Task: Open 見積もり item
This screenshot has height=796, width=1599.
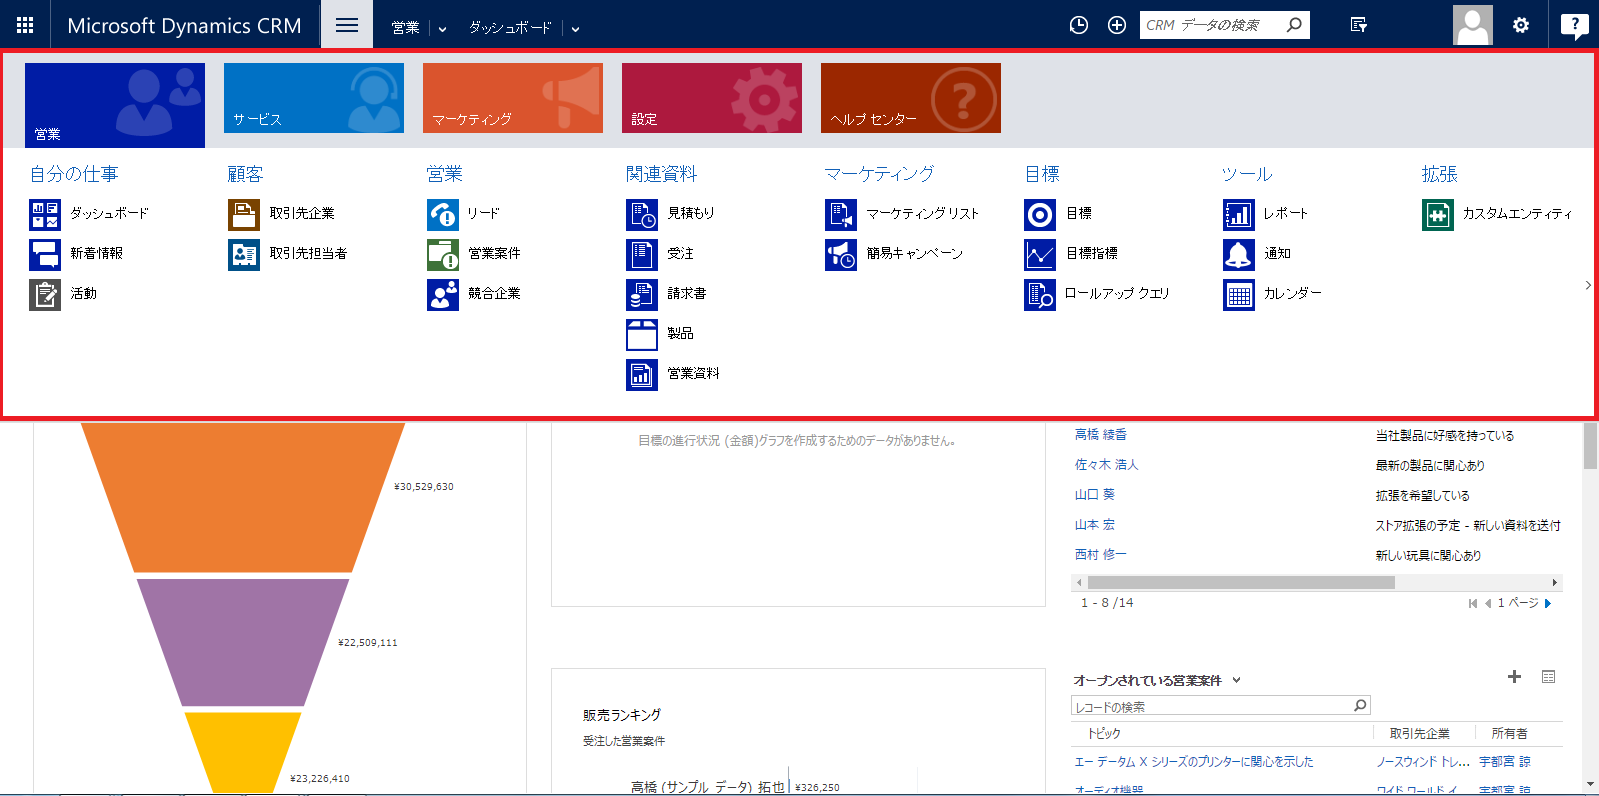Action: point(671,214)
